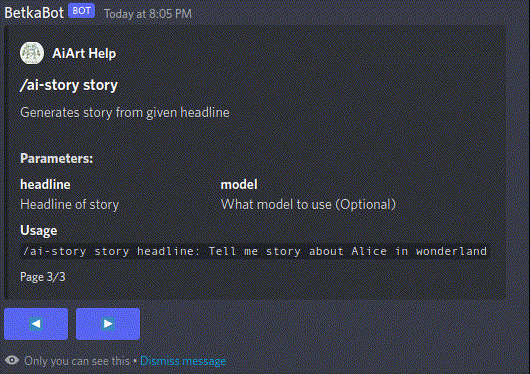Dismiss the ephemeral message link

[x=183, y=361]
